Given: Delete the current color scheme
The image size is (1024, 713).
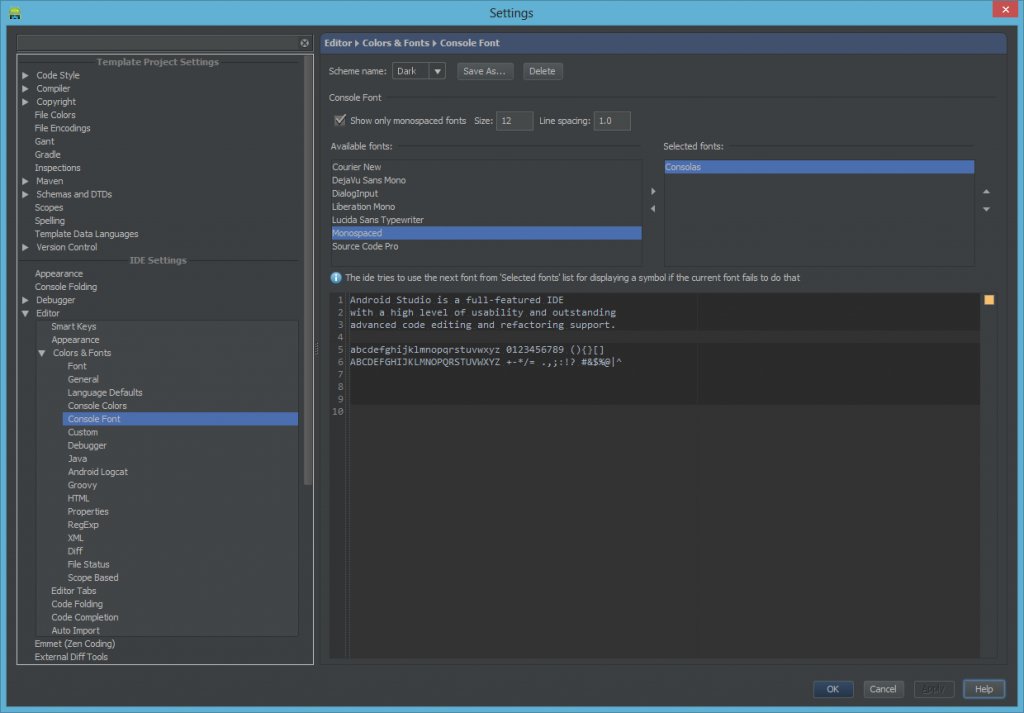Looking at the screenshot, I should tap(542, 71).
